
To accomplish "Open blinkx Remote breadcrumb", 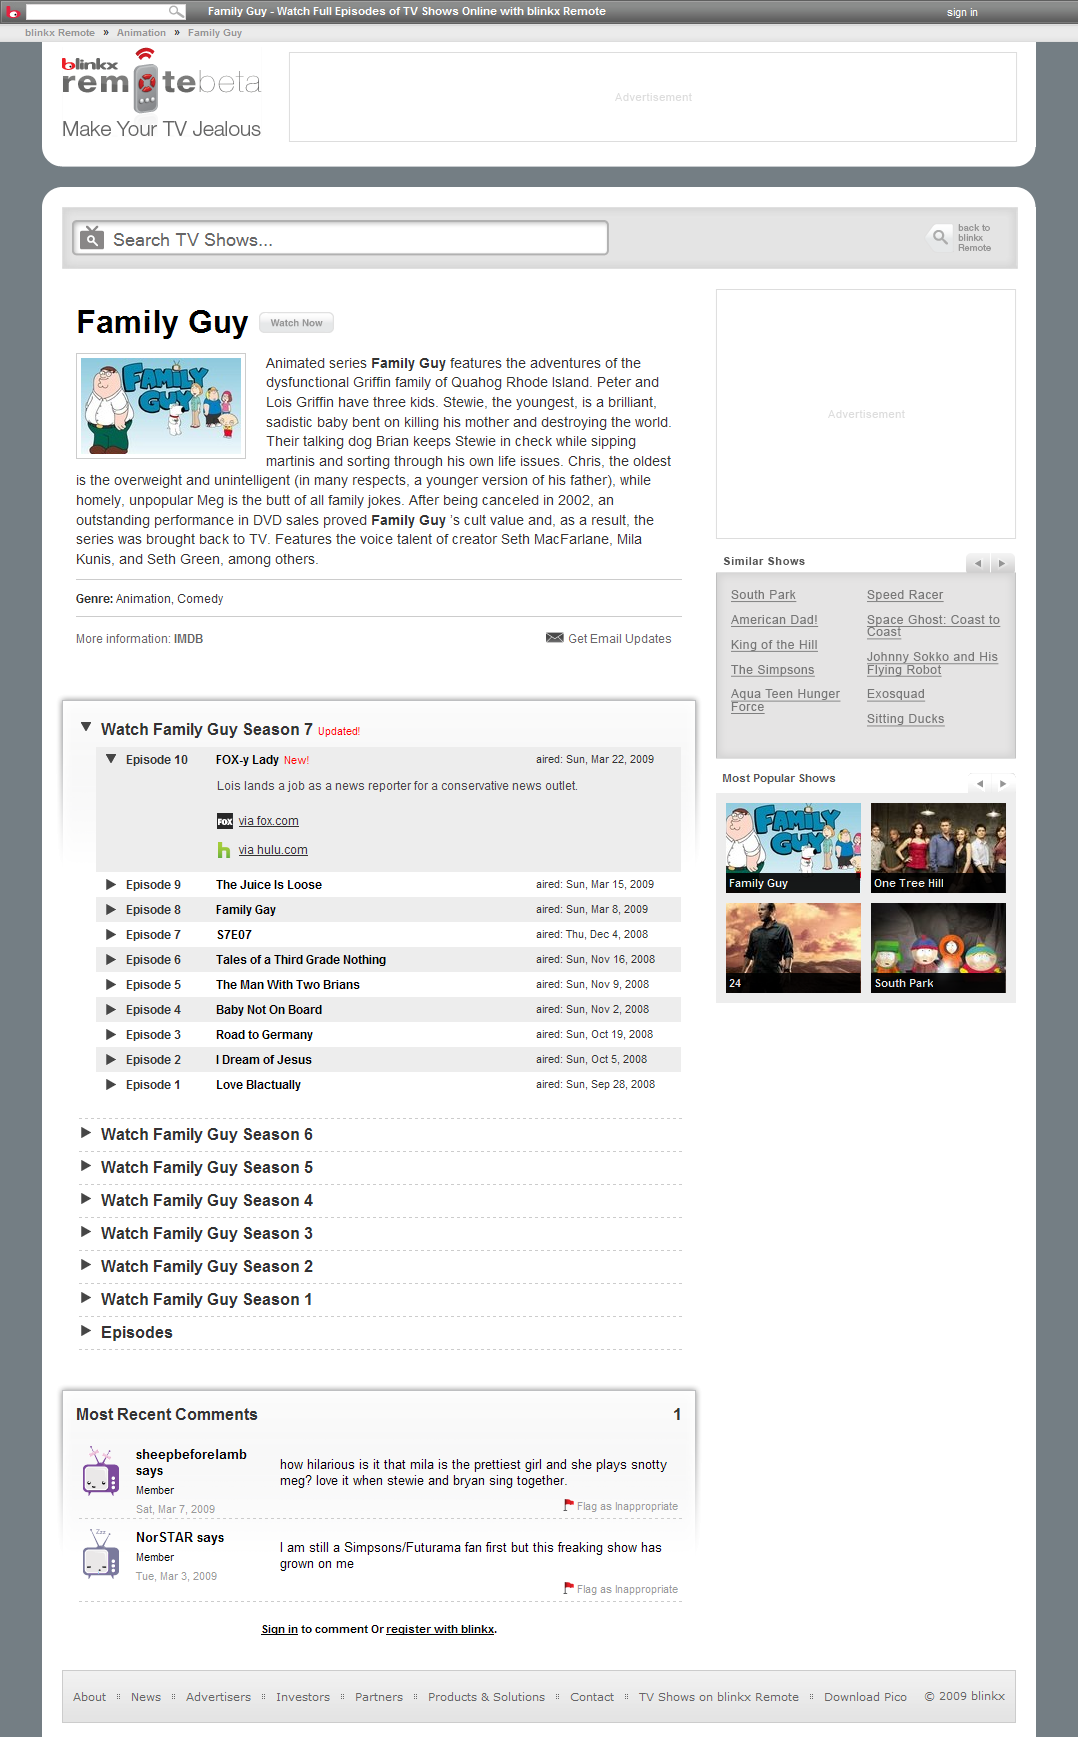I will (x=60, y=33).
